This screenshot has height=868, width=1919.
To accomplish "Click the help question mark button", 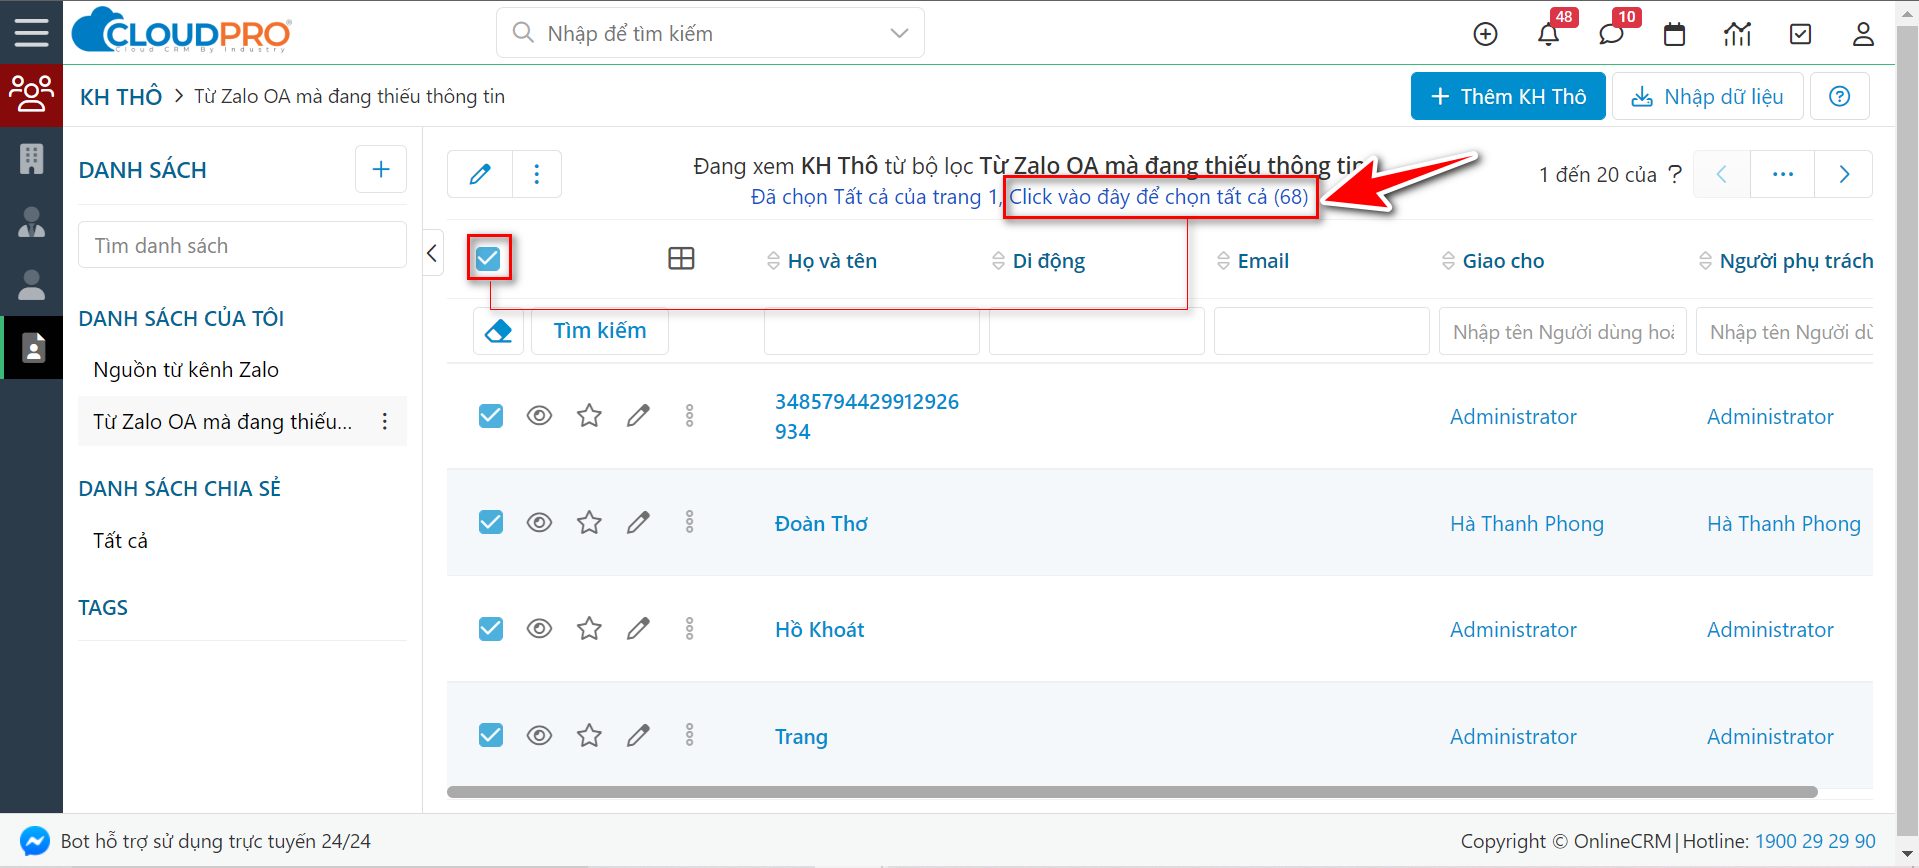I will coord(1839,96).
